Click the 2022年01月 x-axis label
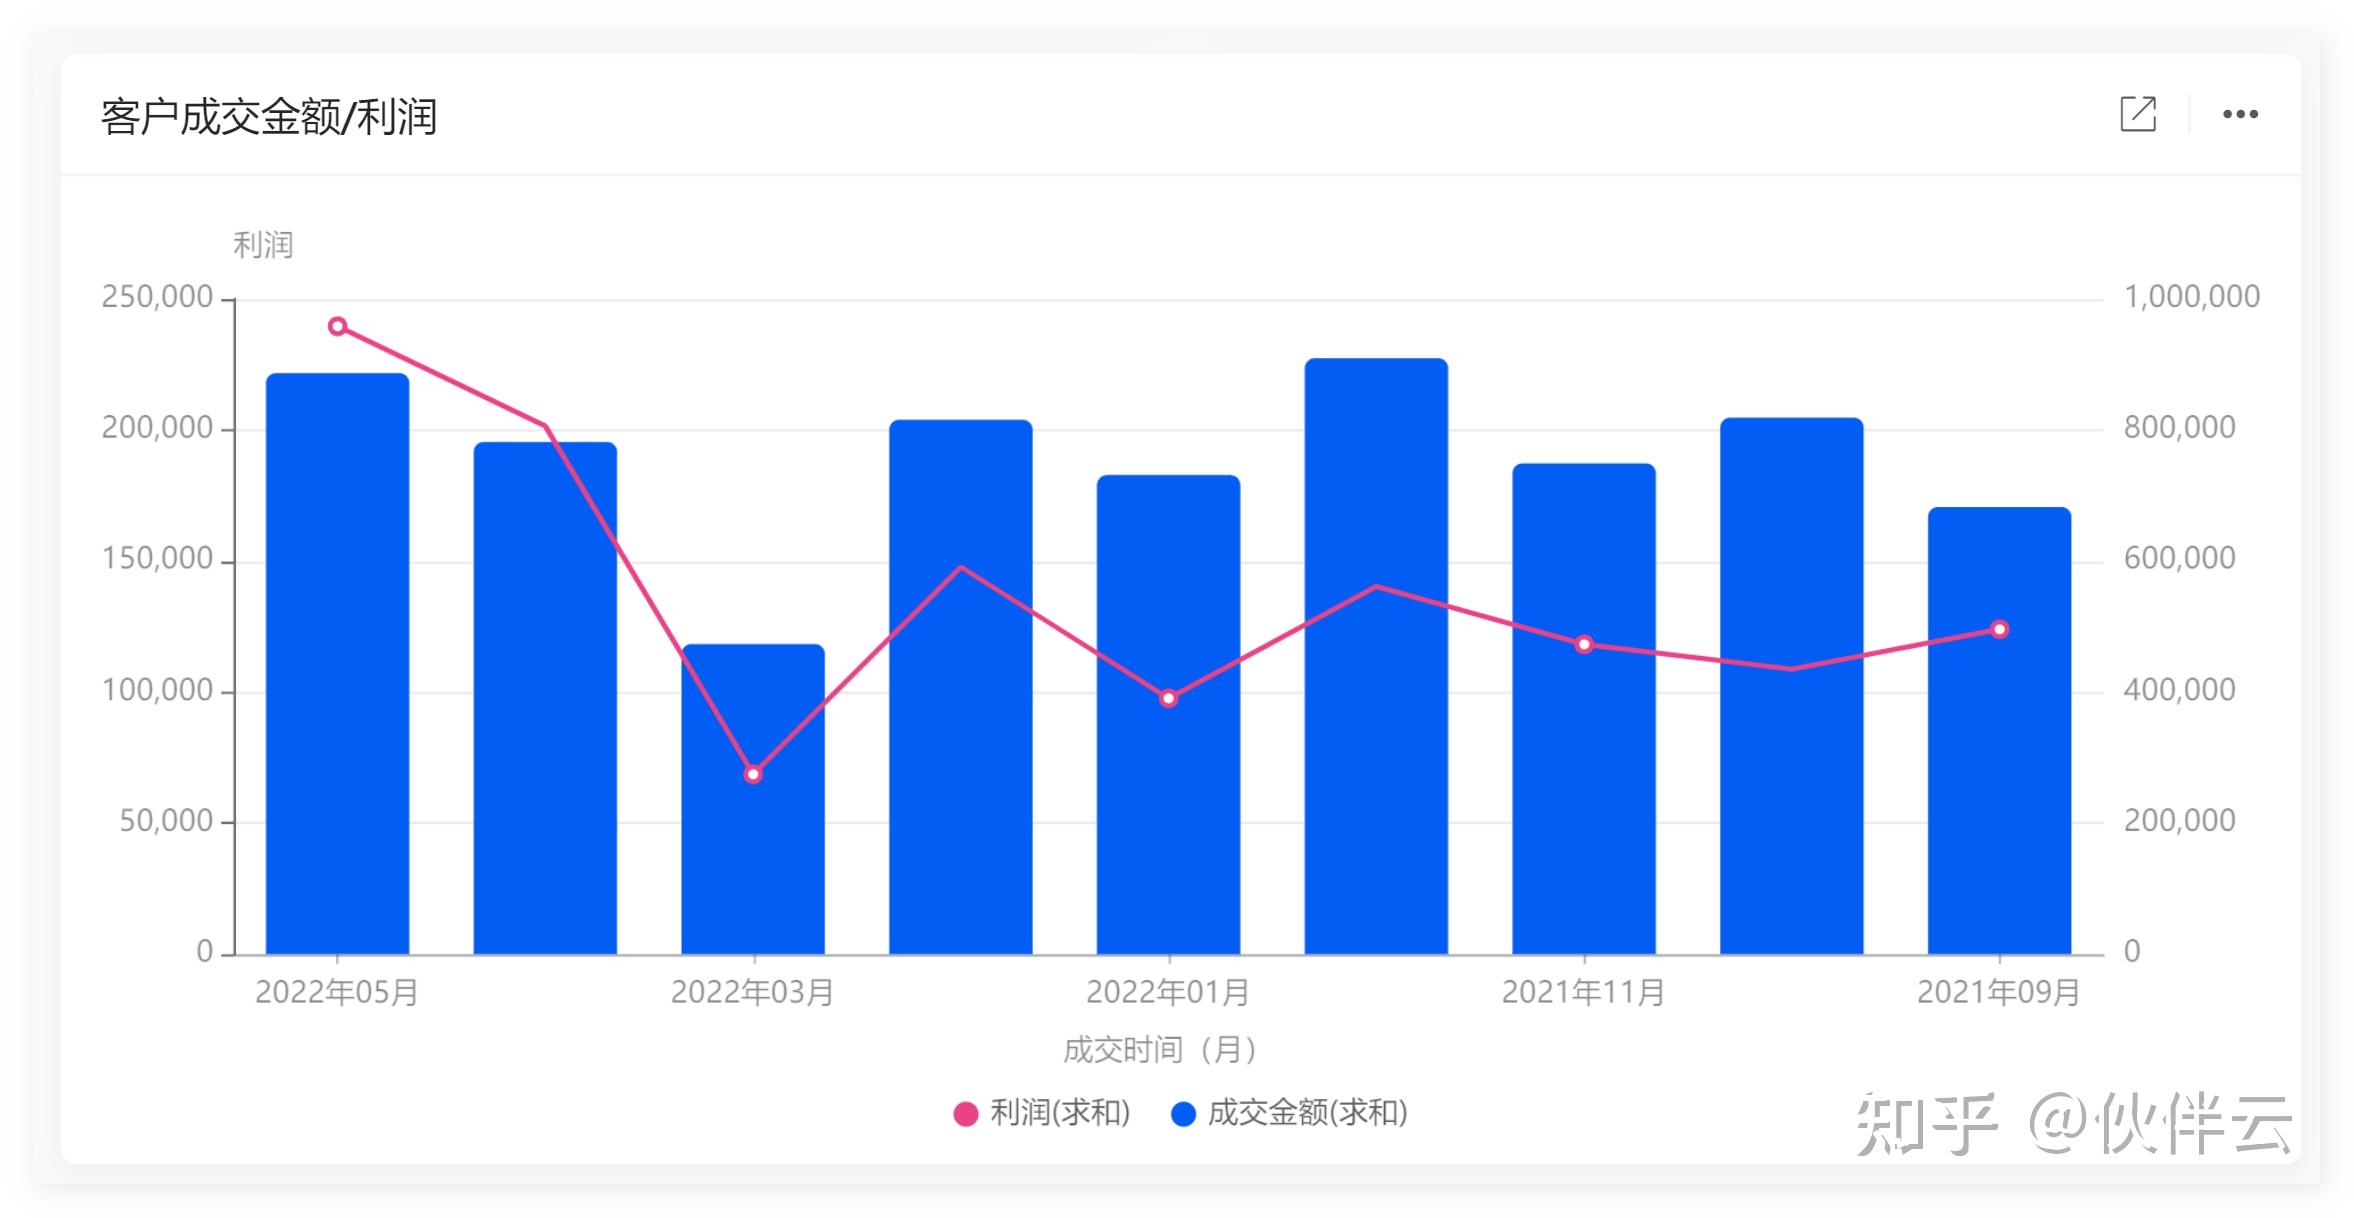This screenshot has height=1218, width=2354. pos(1167,992)
